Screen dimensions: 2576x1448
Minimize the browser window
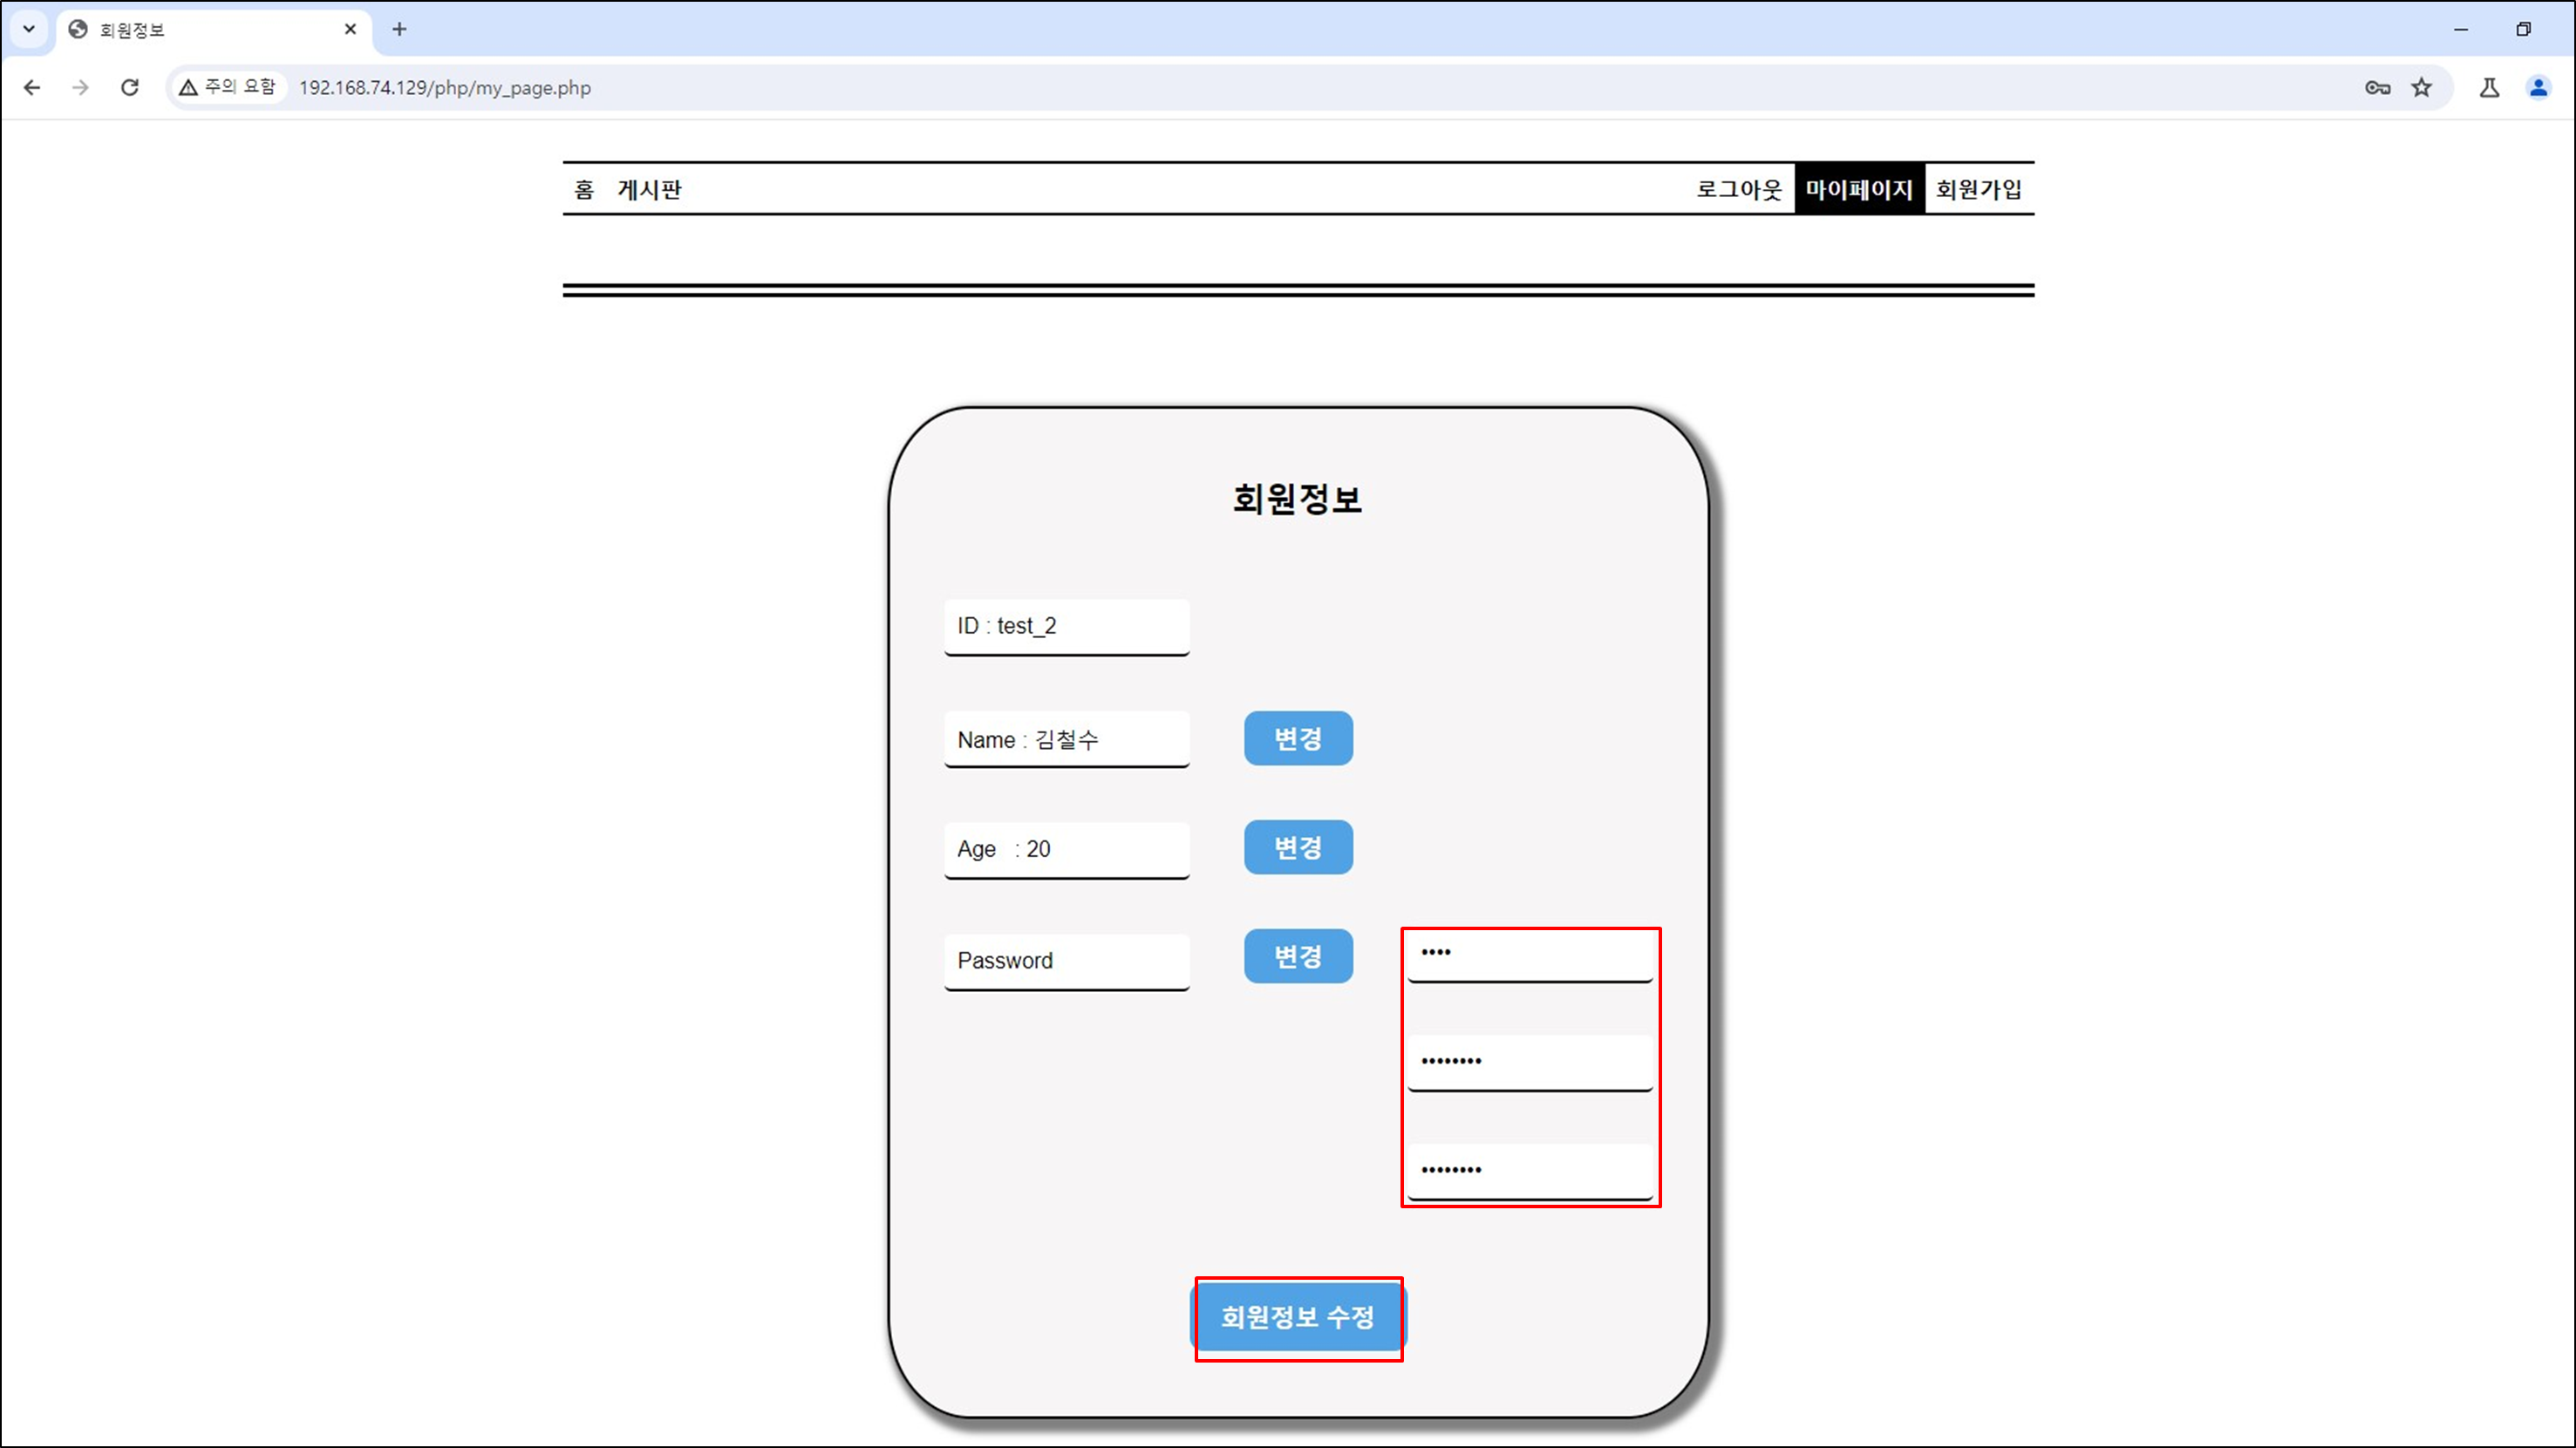[2461, 29]
